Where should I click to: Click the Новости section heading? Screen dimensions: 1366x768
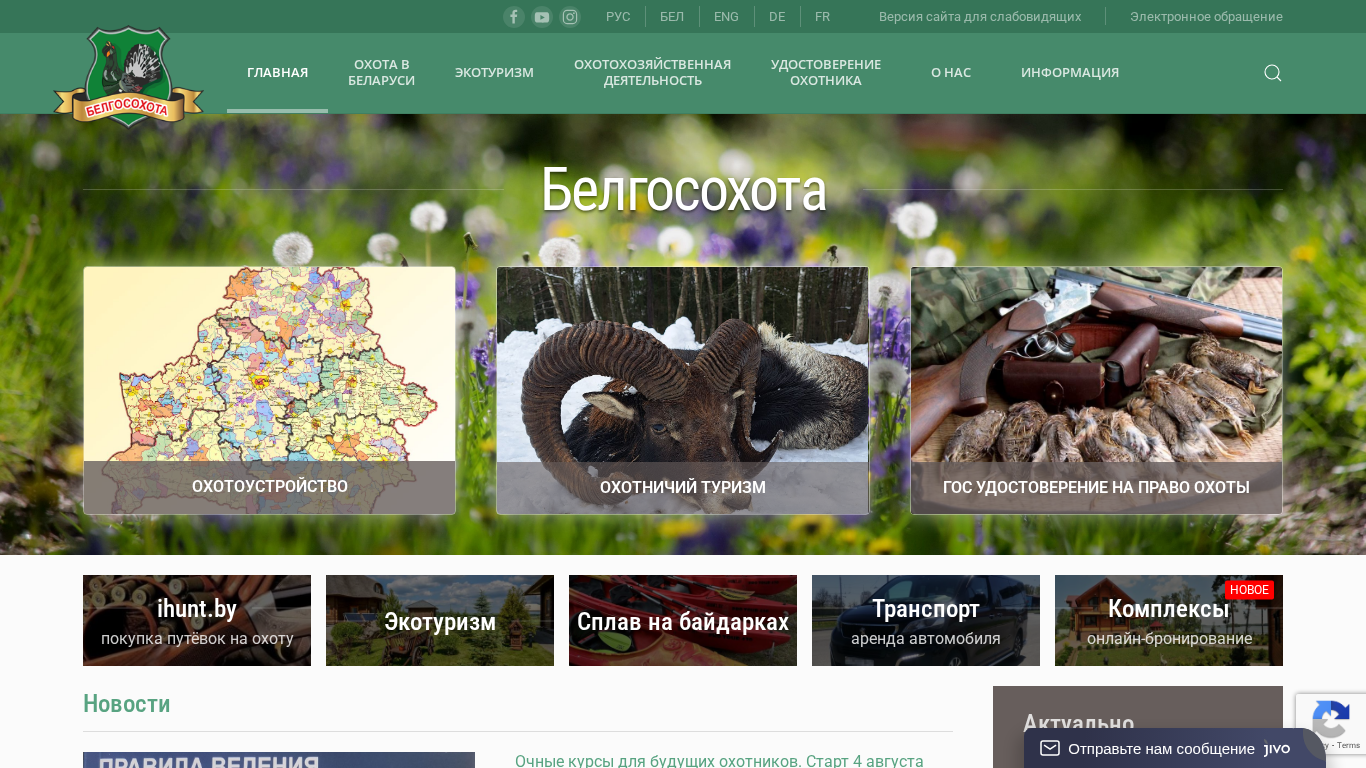click(127, 704)
